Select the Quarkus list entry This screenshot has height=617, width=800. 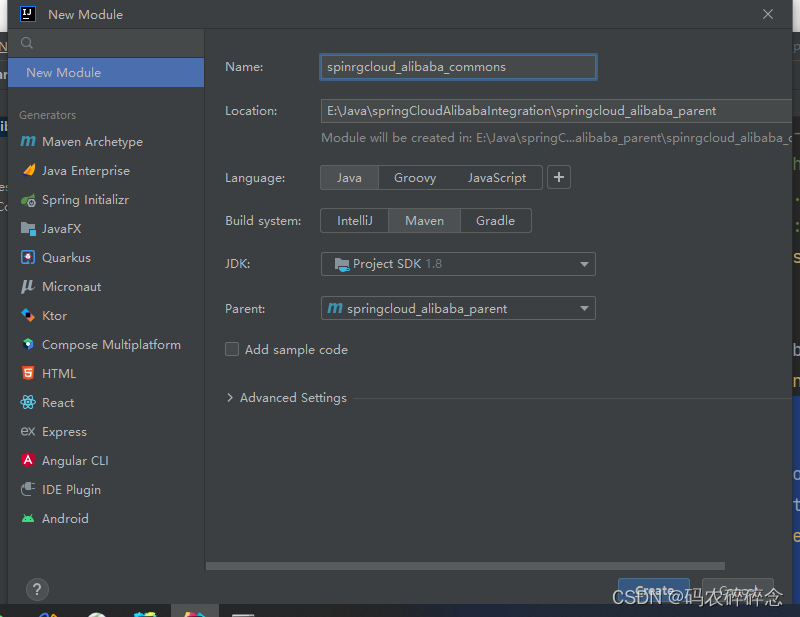[x=106, y=258]
